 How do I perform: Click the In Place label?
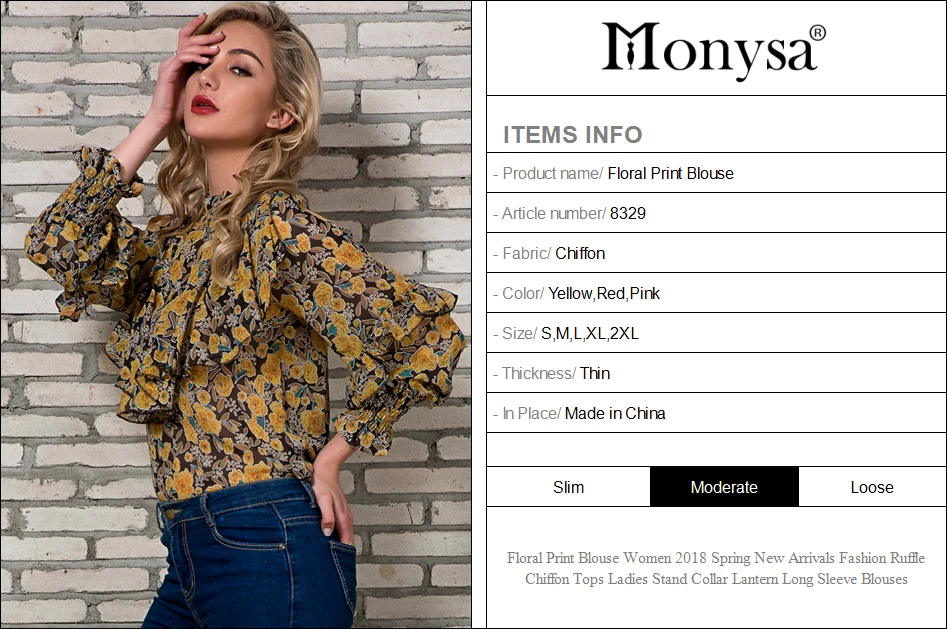(531, 413)
